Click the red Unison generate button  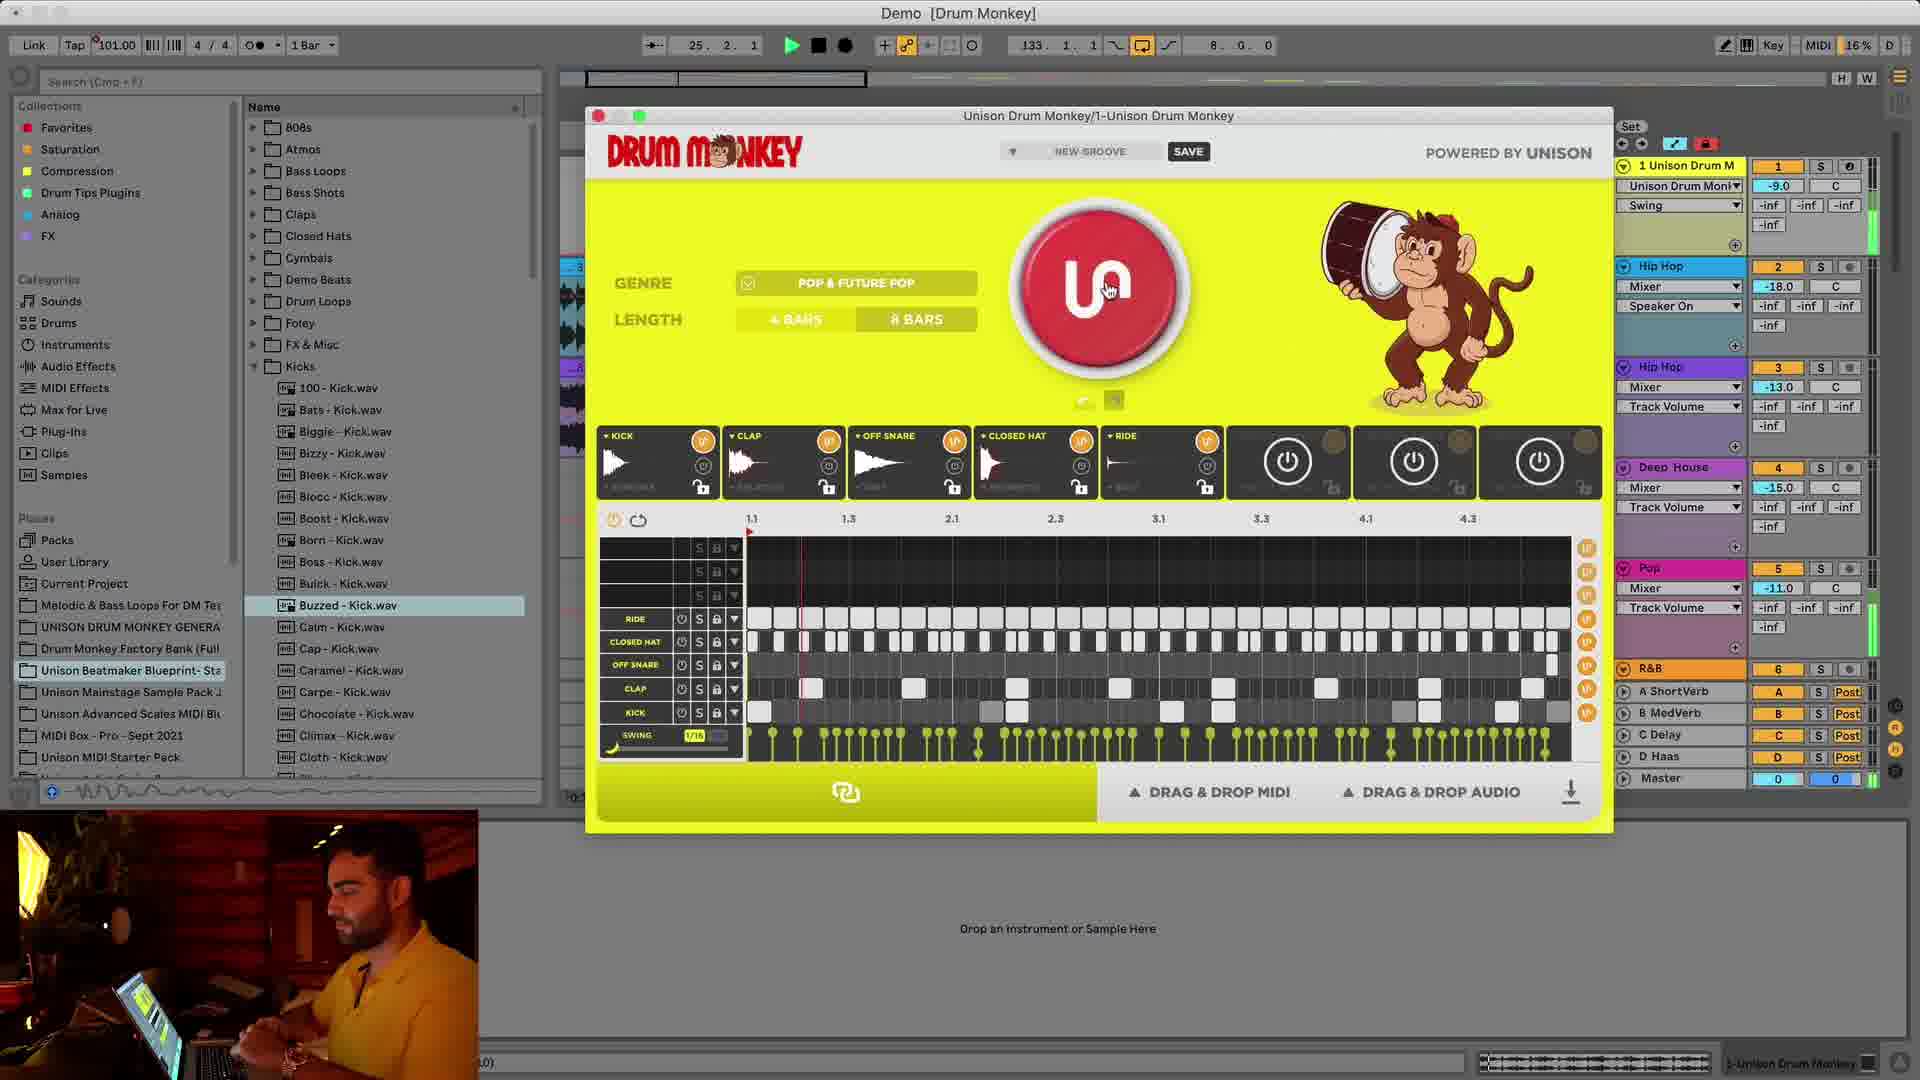click(1099, 288)
